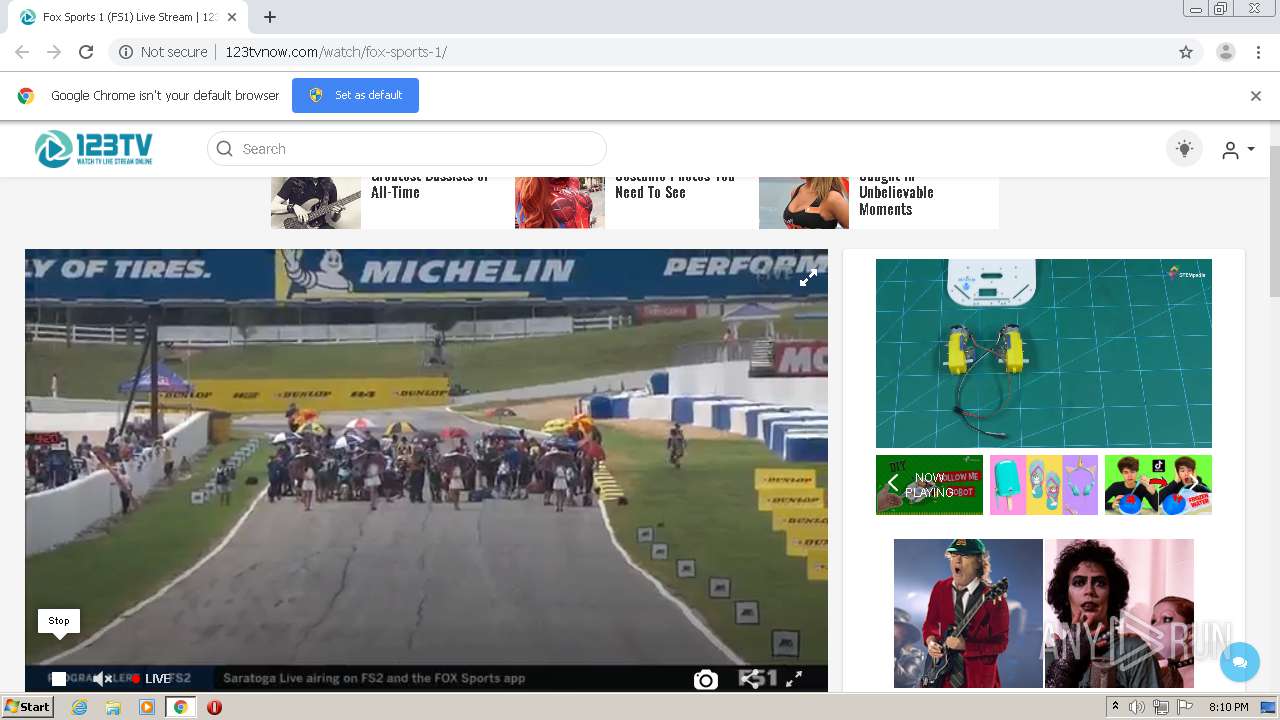Viewport: 1280px width, 720px height.
Task: Set Chrome as default browser
Action: click(x=355, y=95)
